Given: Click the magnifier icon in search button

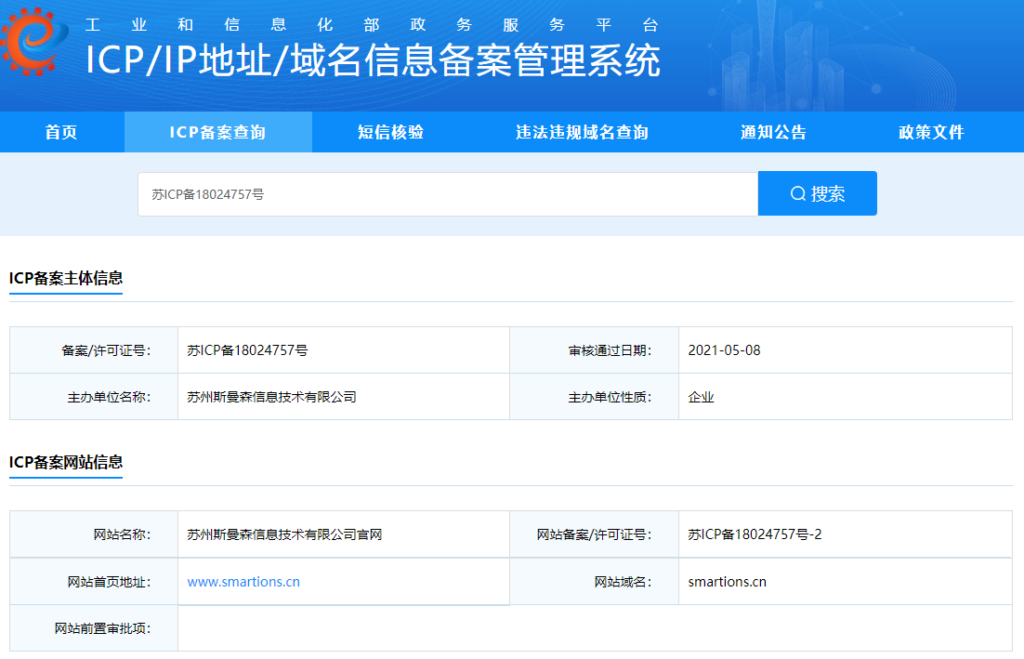Looking at the screenshot, I should [x=797, y=194].
